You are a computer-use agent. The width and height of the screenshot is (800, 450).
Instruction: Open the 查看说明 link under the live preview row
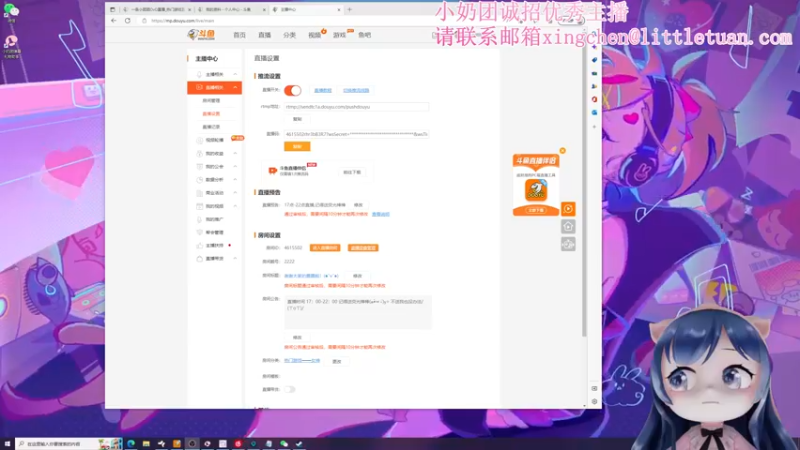coord(381,214)
